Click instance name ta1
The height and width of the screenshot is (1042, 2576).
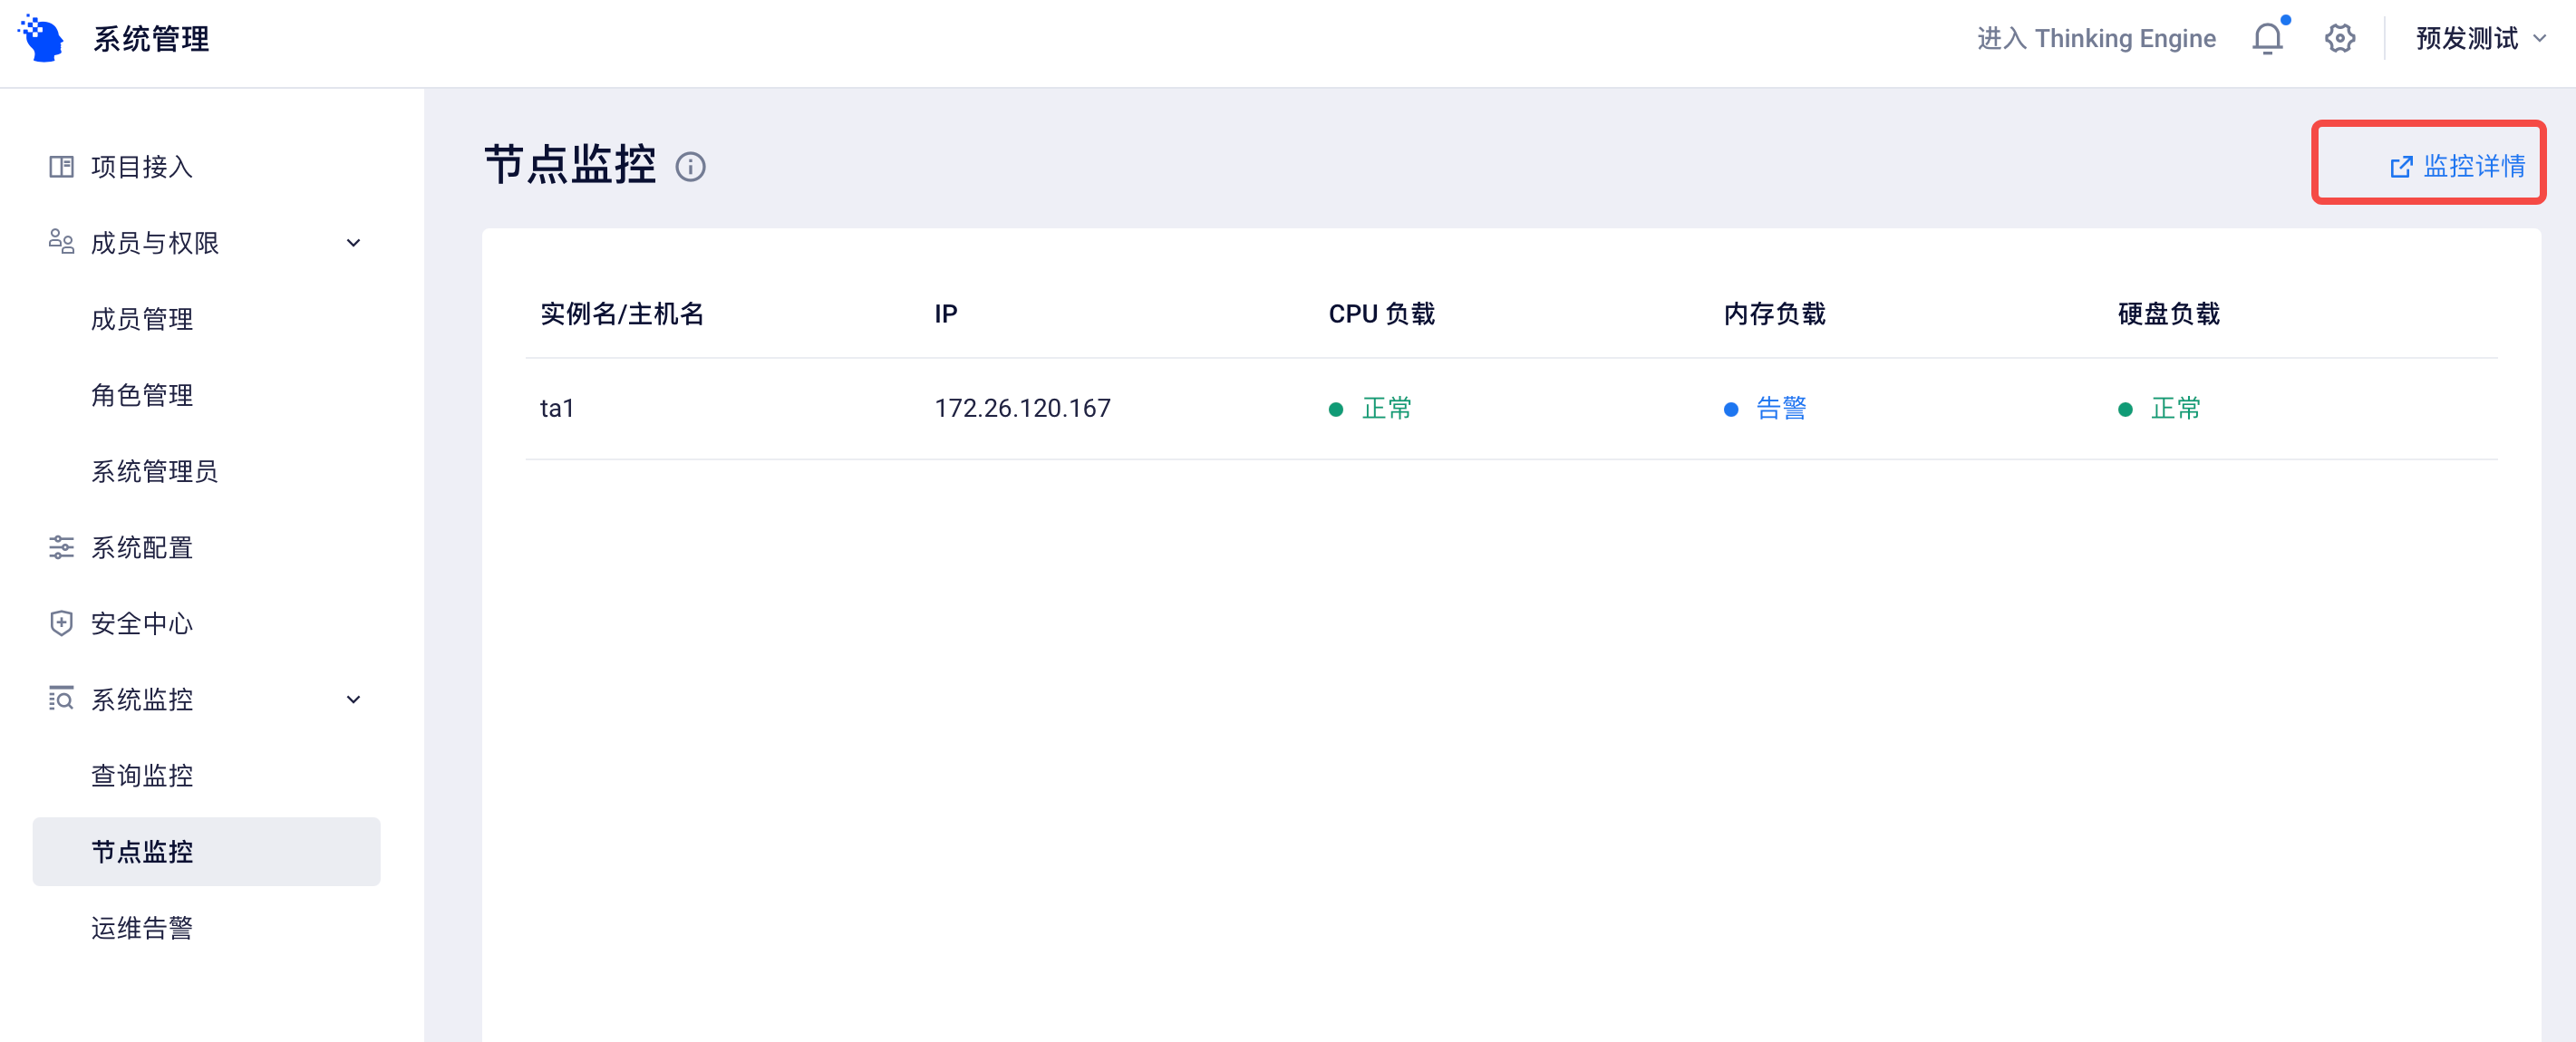557,408
